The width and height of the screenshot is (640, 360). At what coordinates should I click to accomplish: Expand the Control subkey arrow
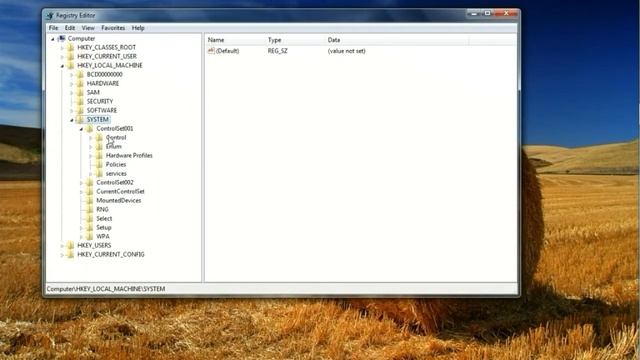pos(91,138)
